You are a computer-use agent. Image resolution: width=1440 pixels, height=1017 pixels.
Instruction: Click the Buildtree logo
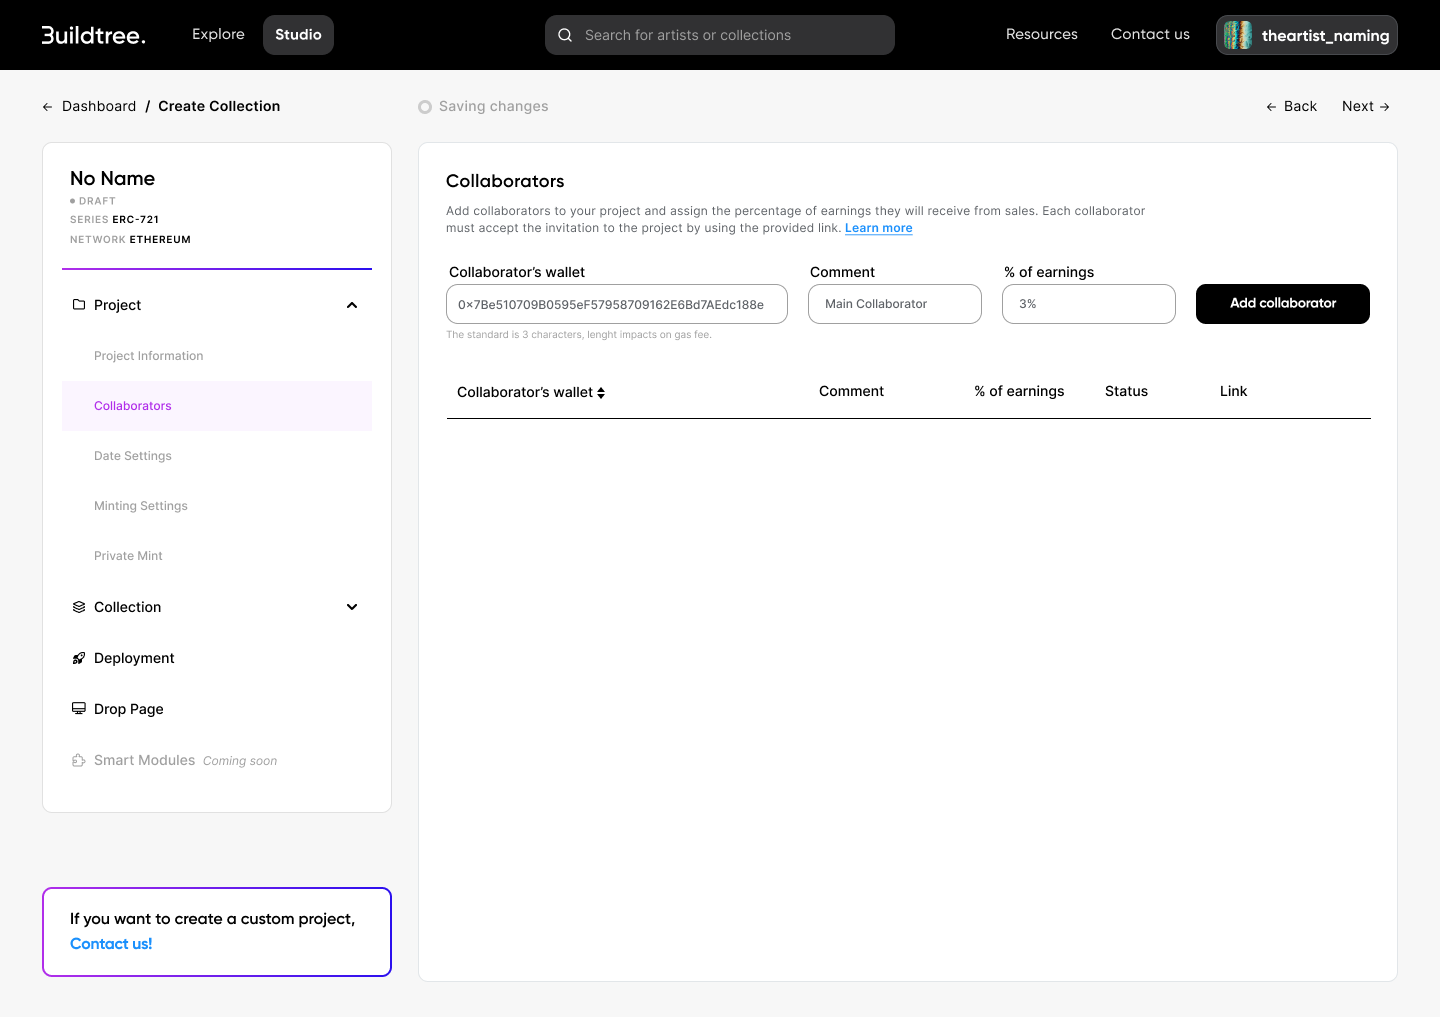pyautogui.click(x=93, y=35)
